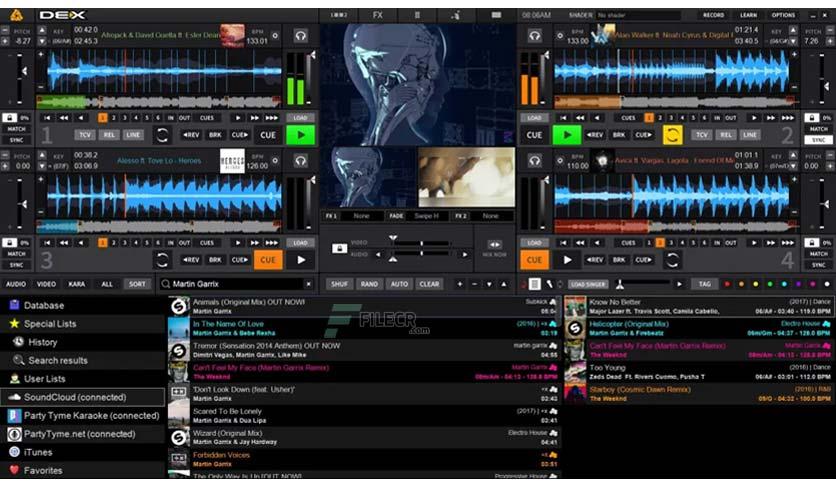Toggle headphone cue on deck 3
The height and width of the screenshot is (484, 836).
301,160
